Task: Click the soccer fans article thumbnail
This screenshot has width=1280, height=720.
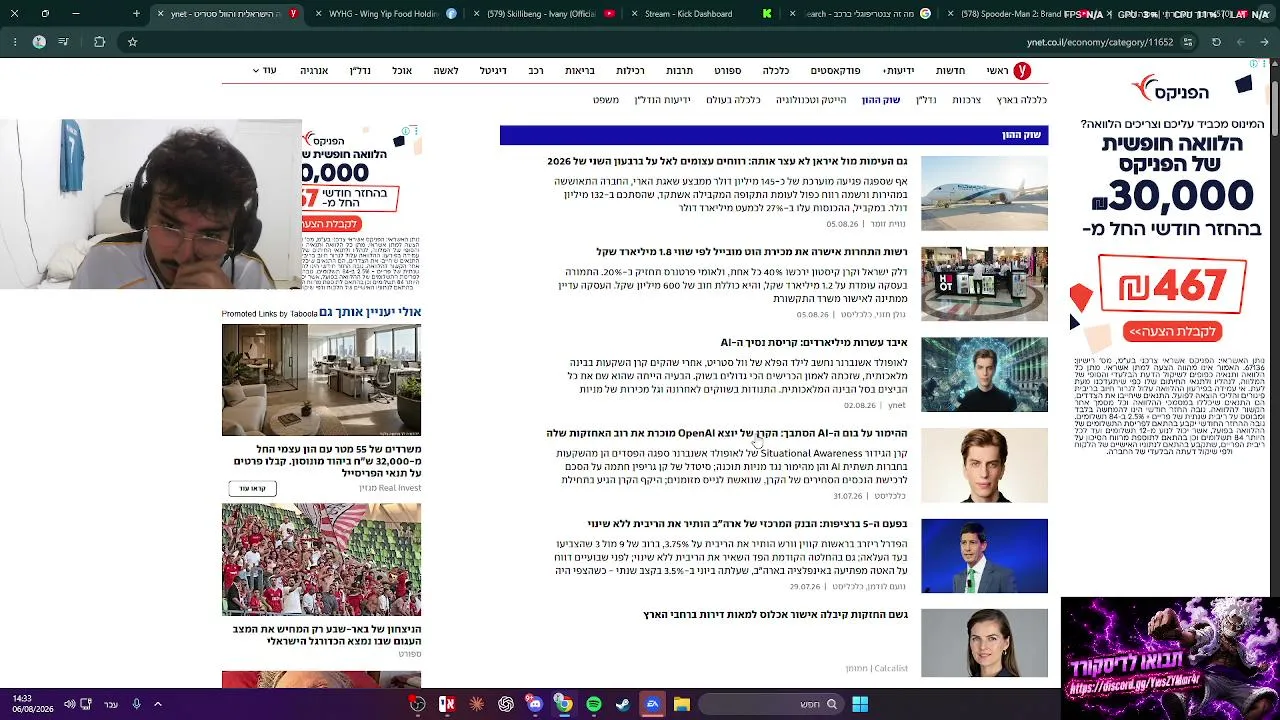Action: 321,560
